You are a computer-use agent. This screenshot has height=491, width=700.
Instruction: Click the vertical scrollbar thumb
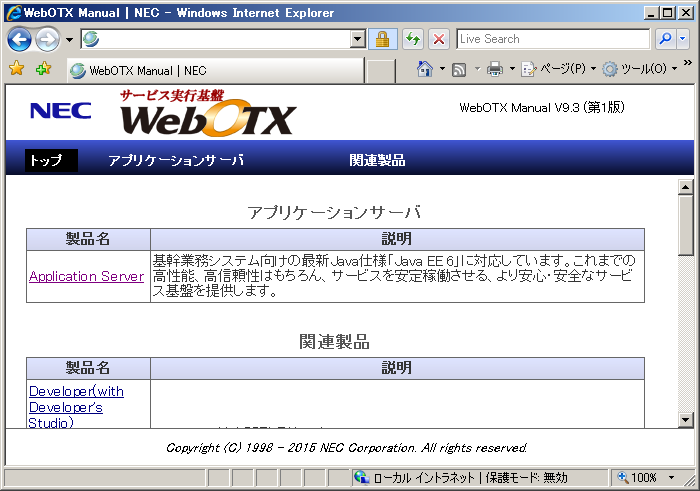[x=685, y=225]
